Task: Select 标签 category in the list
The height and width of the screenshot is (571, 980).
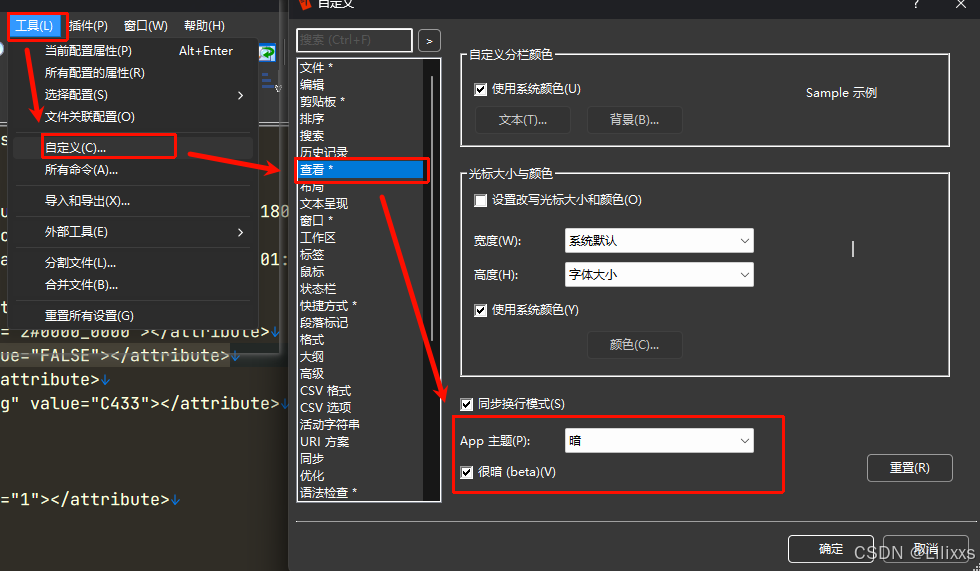Action: (x=361, y=255)
